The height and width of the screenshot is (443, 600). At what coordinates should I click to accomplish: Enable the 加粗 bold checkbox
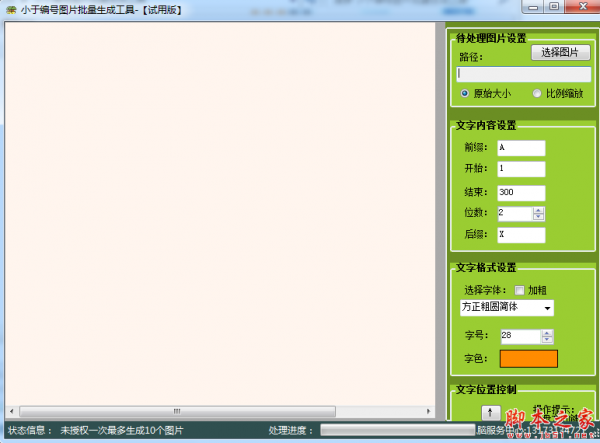(x=519, y=290)
